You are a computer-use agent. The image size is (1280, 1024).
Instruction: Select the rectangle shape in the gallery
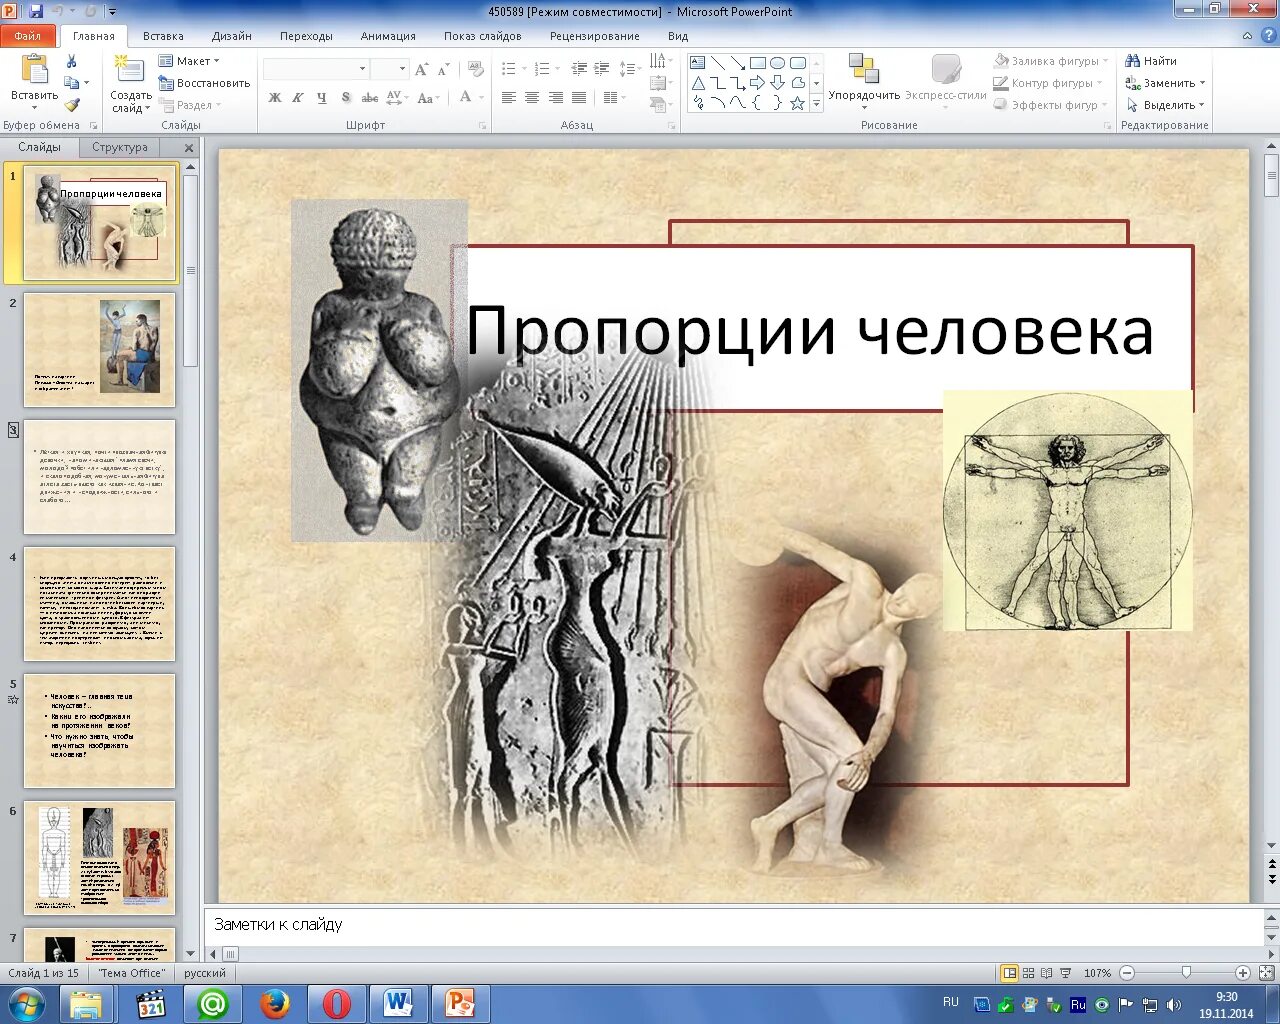tap(757, 63)
